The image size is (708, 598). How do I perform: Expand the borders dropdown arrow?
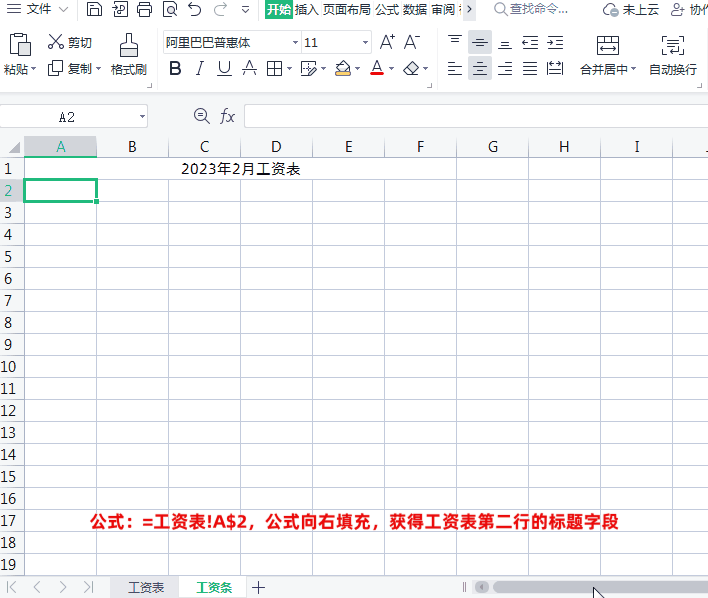pyautogui.click(x=289, y=69)
